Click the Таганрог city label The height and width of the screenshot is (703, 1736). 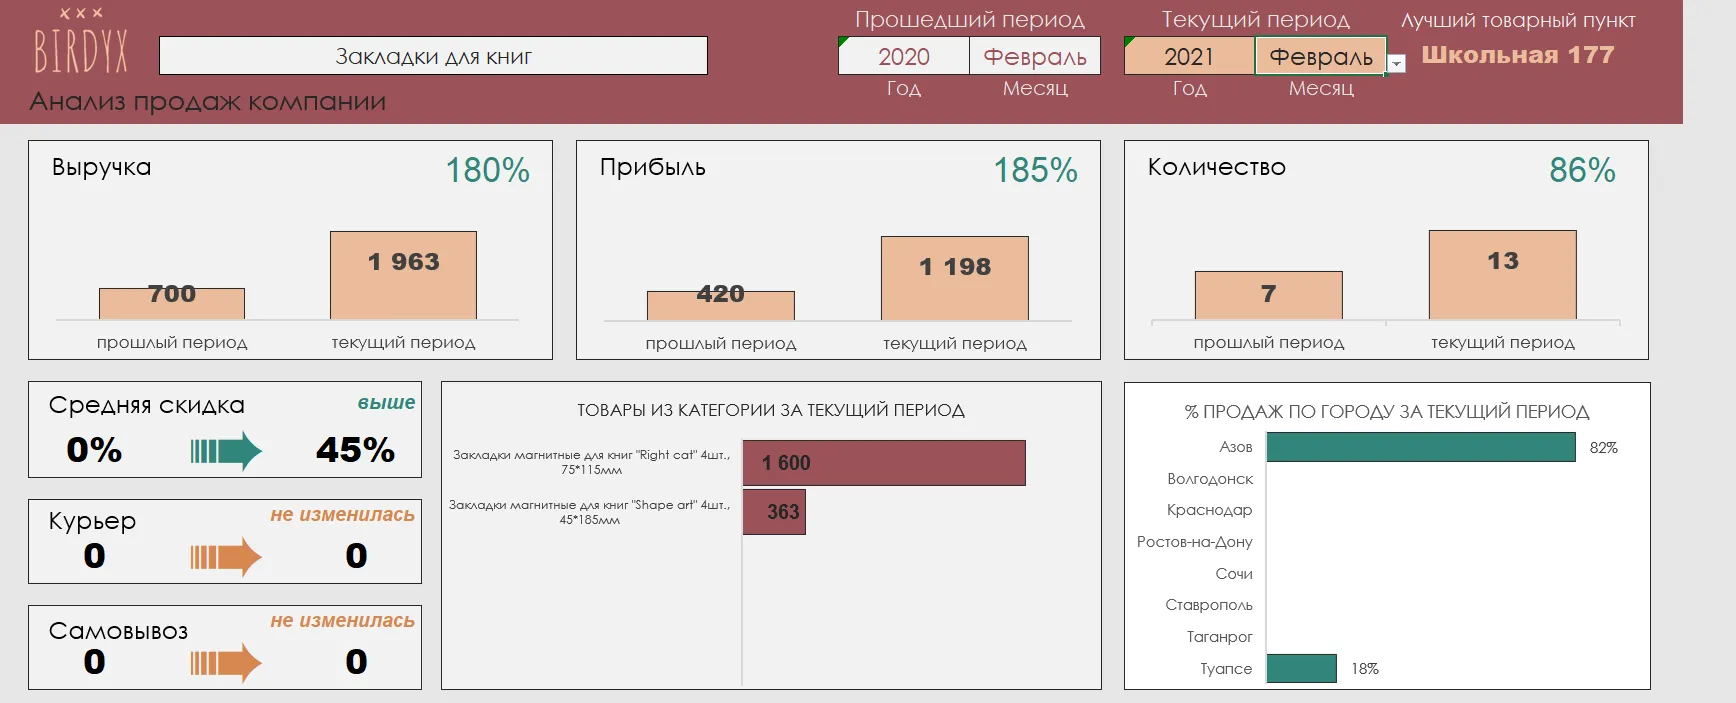pos(1220,637)
